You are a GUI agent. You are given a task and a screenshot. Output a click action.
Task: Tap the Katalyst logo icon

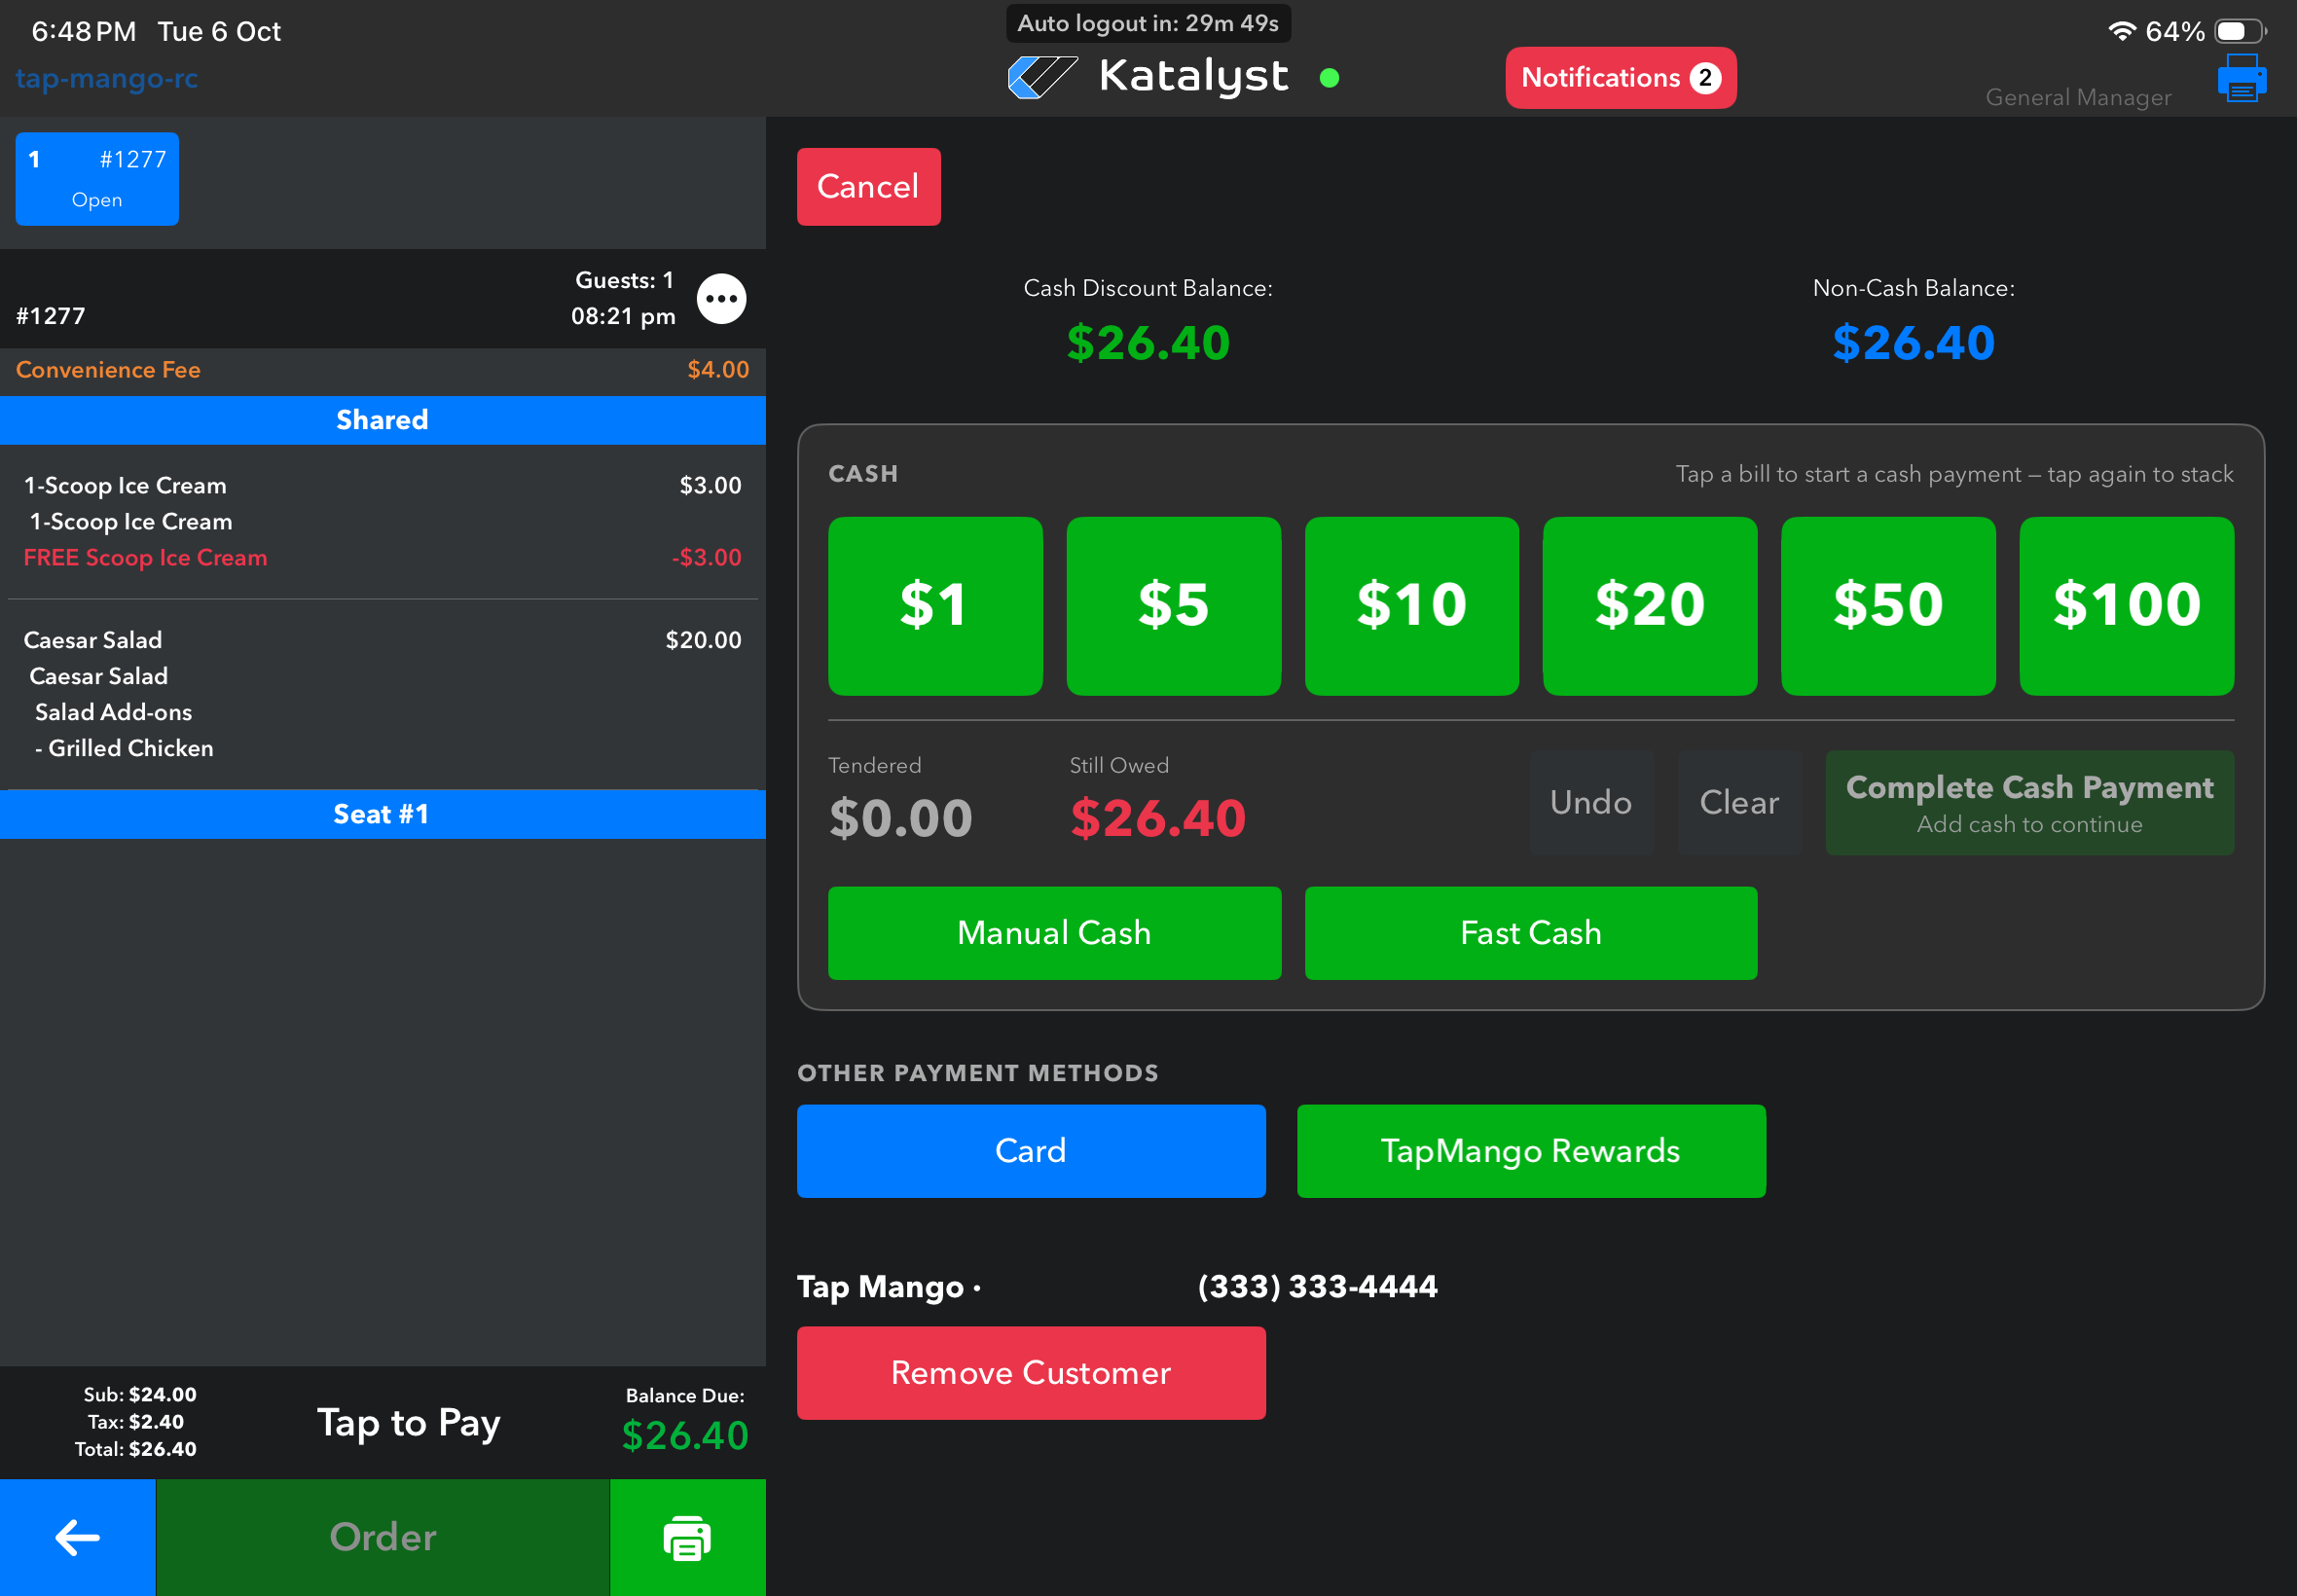[1042, 77]
